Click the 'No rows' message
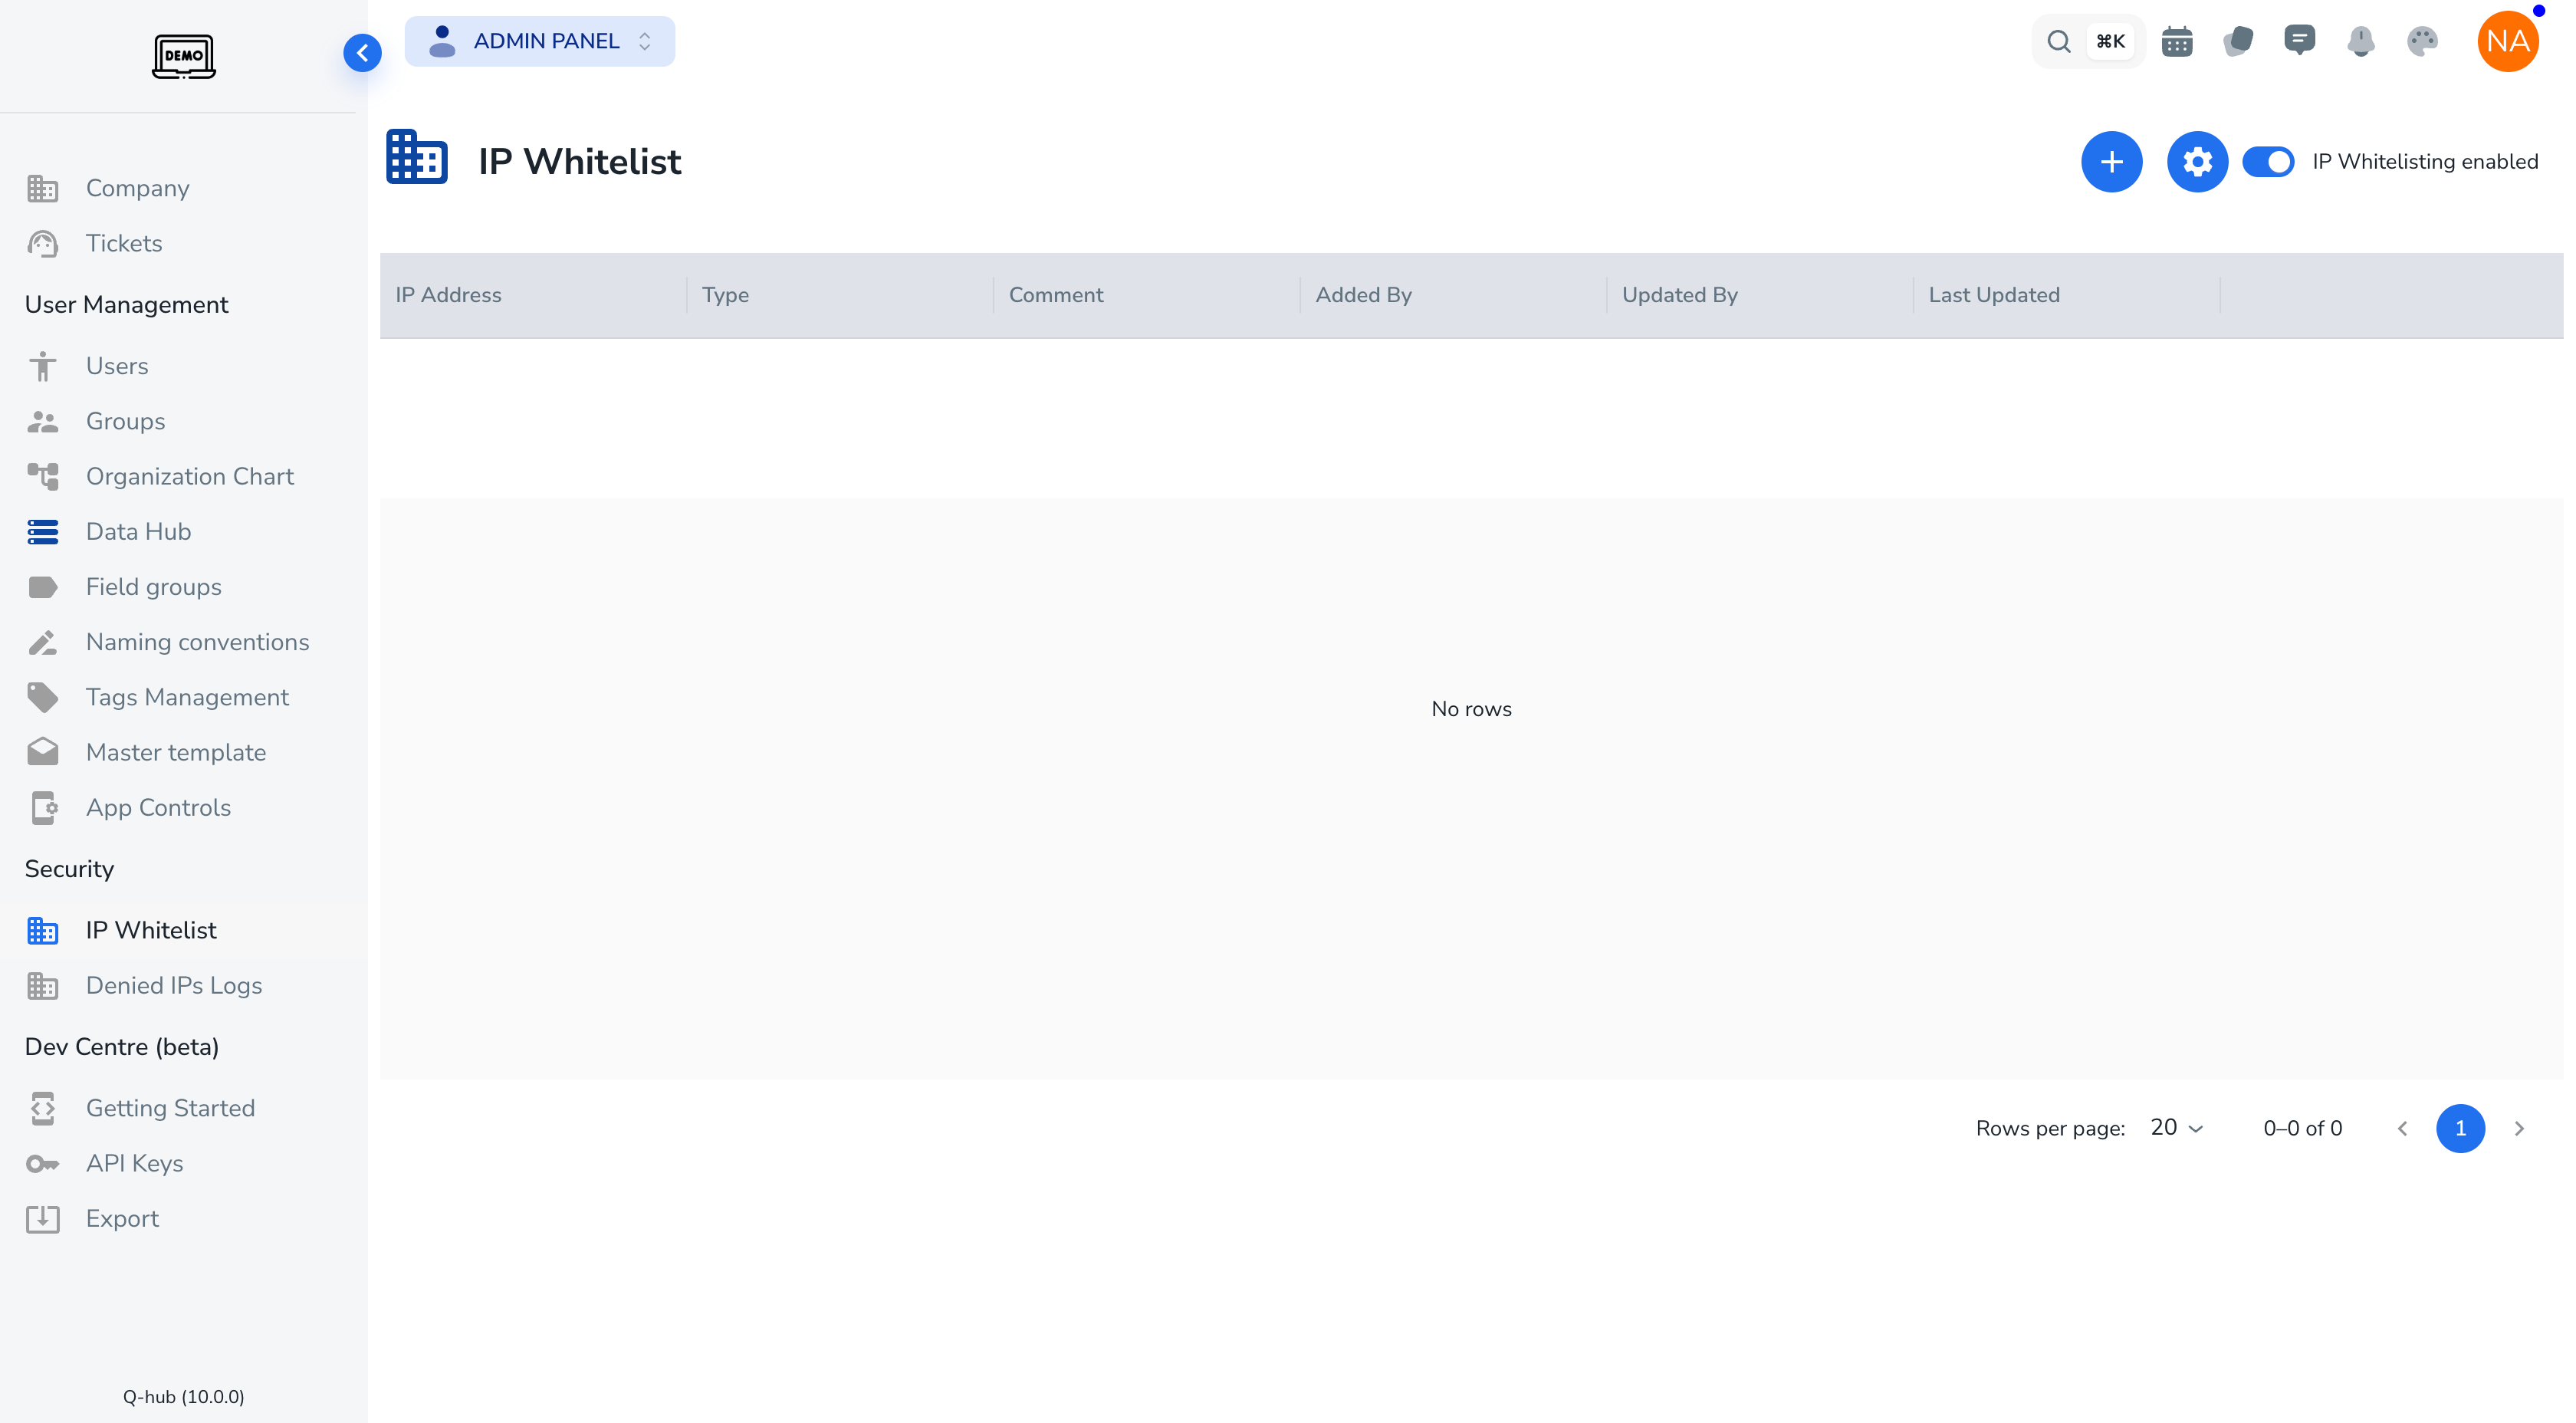Image resolution: width=2576 pixels, height=1423 pixels. click(1471, 709)
